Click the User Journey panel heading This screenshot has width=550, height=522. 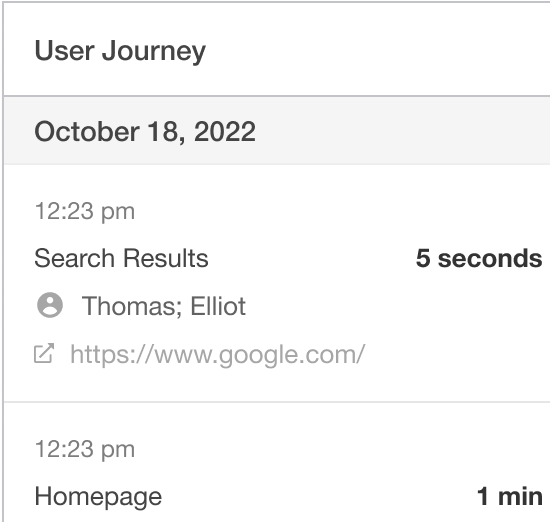click(120, 51)
